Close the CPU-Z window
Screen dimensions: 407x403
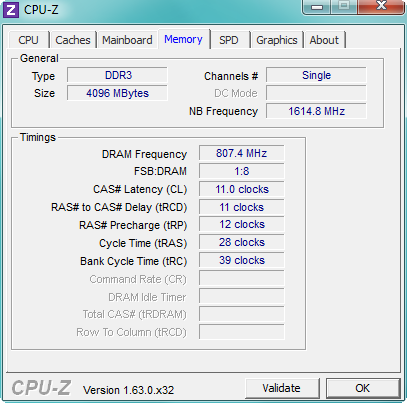tap(381, 6)
